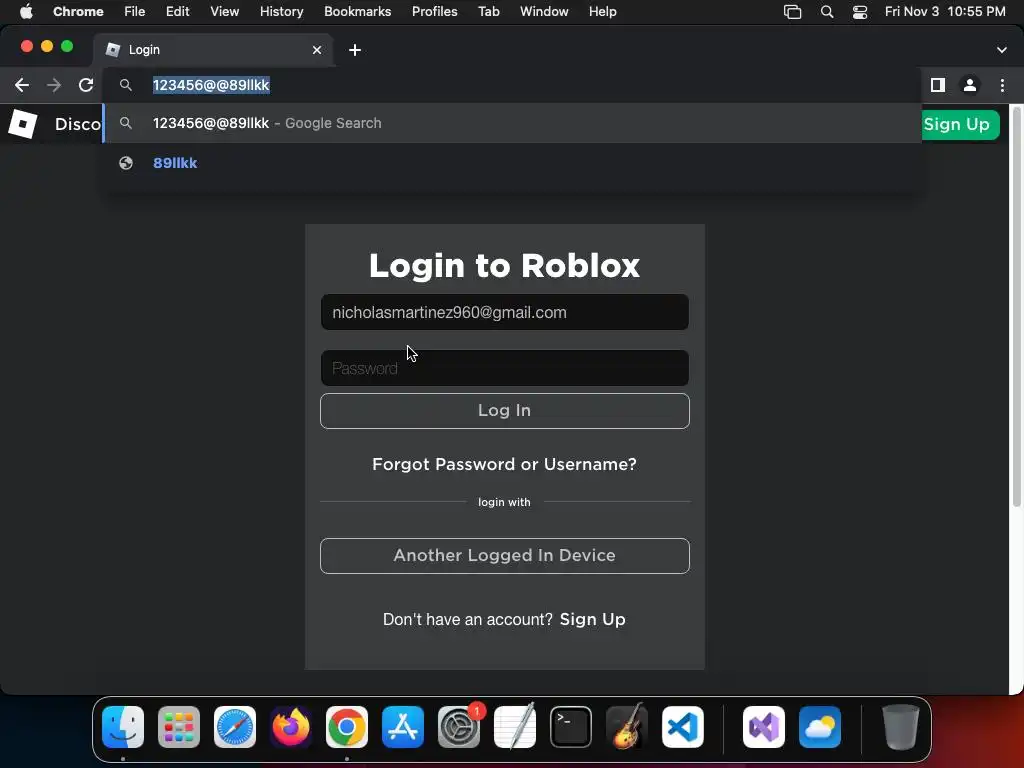
Task: Open the Chrome side panel icon
Action: click(938, 85)
